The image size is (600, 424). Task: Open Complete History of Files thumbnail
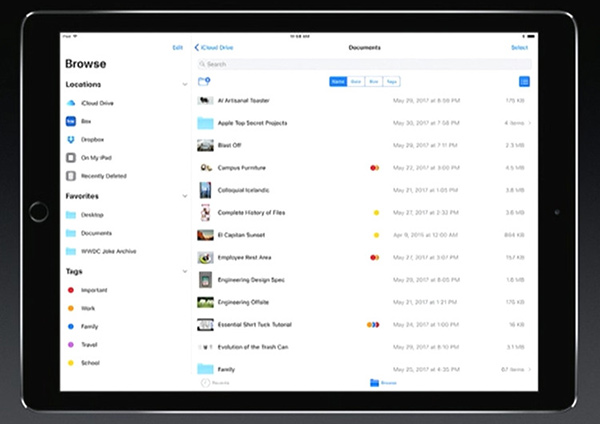click(x=205, y=212)
